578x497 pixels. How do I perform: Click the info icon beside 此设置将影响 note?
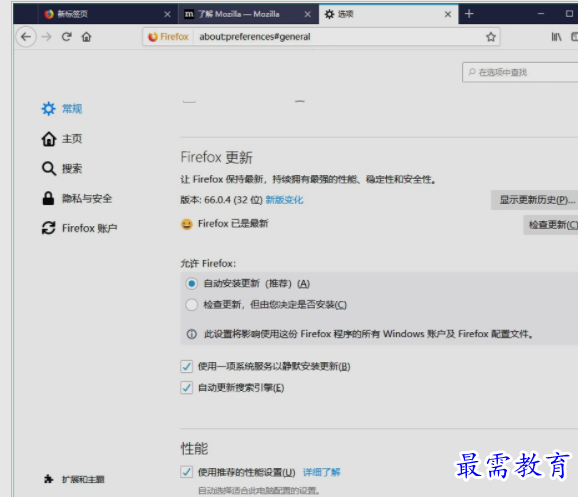coord(191,334)
